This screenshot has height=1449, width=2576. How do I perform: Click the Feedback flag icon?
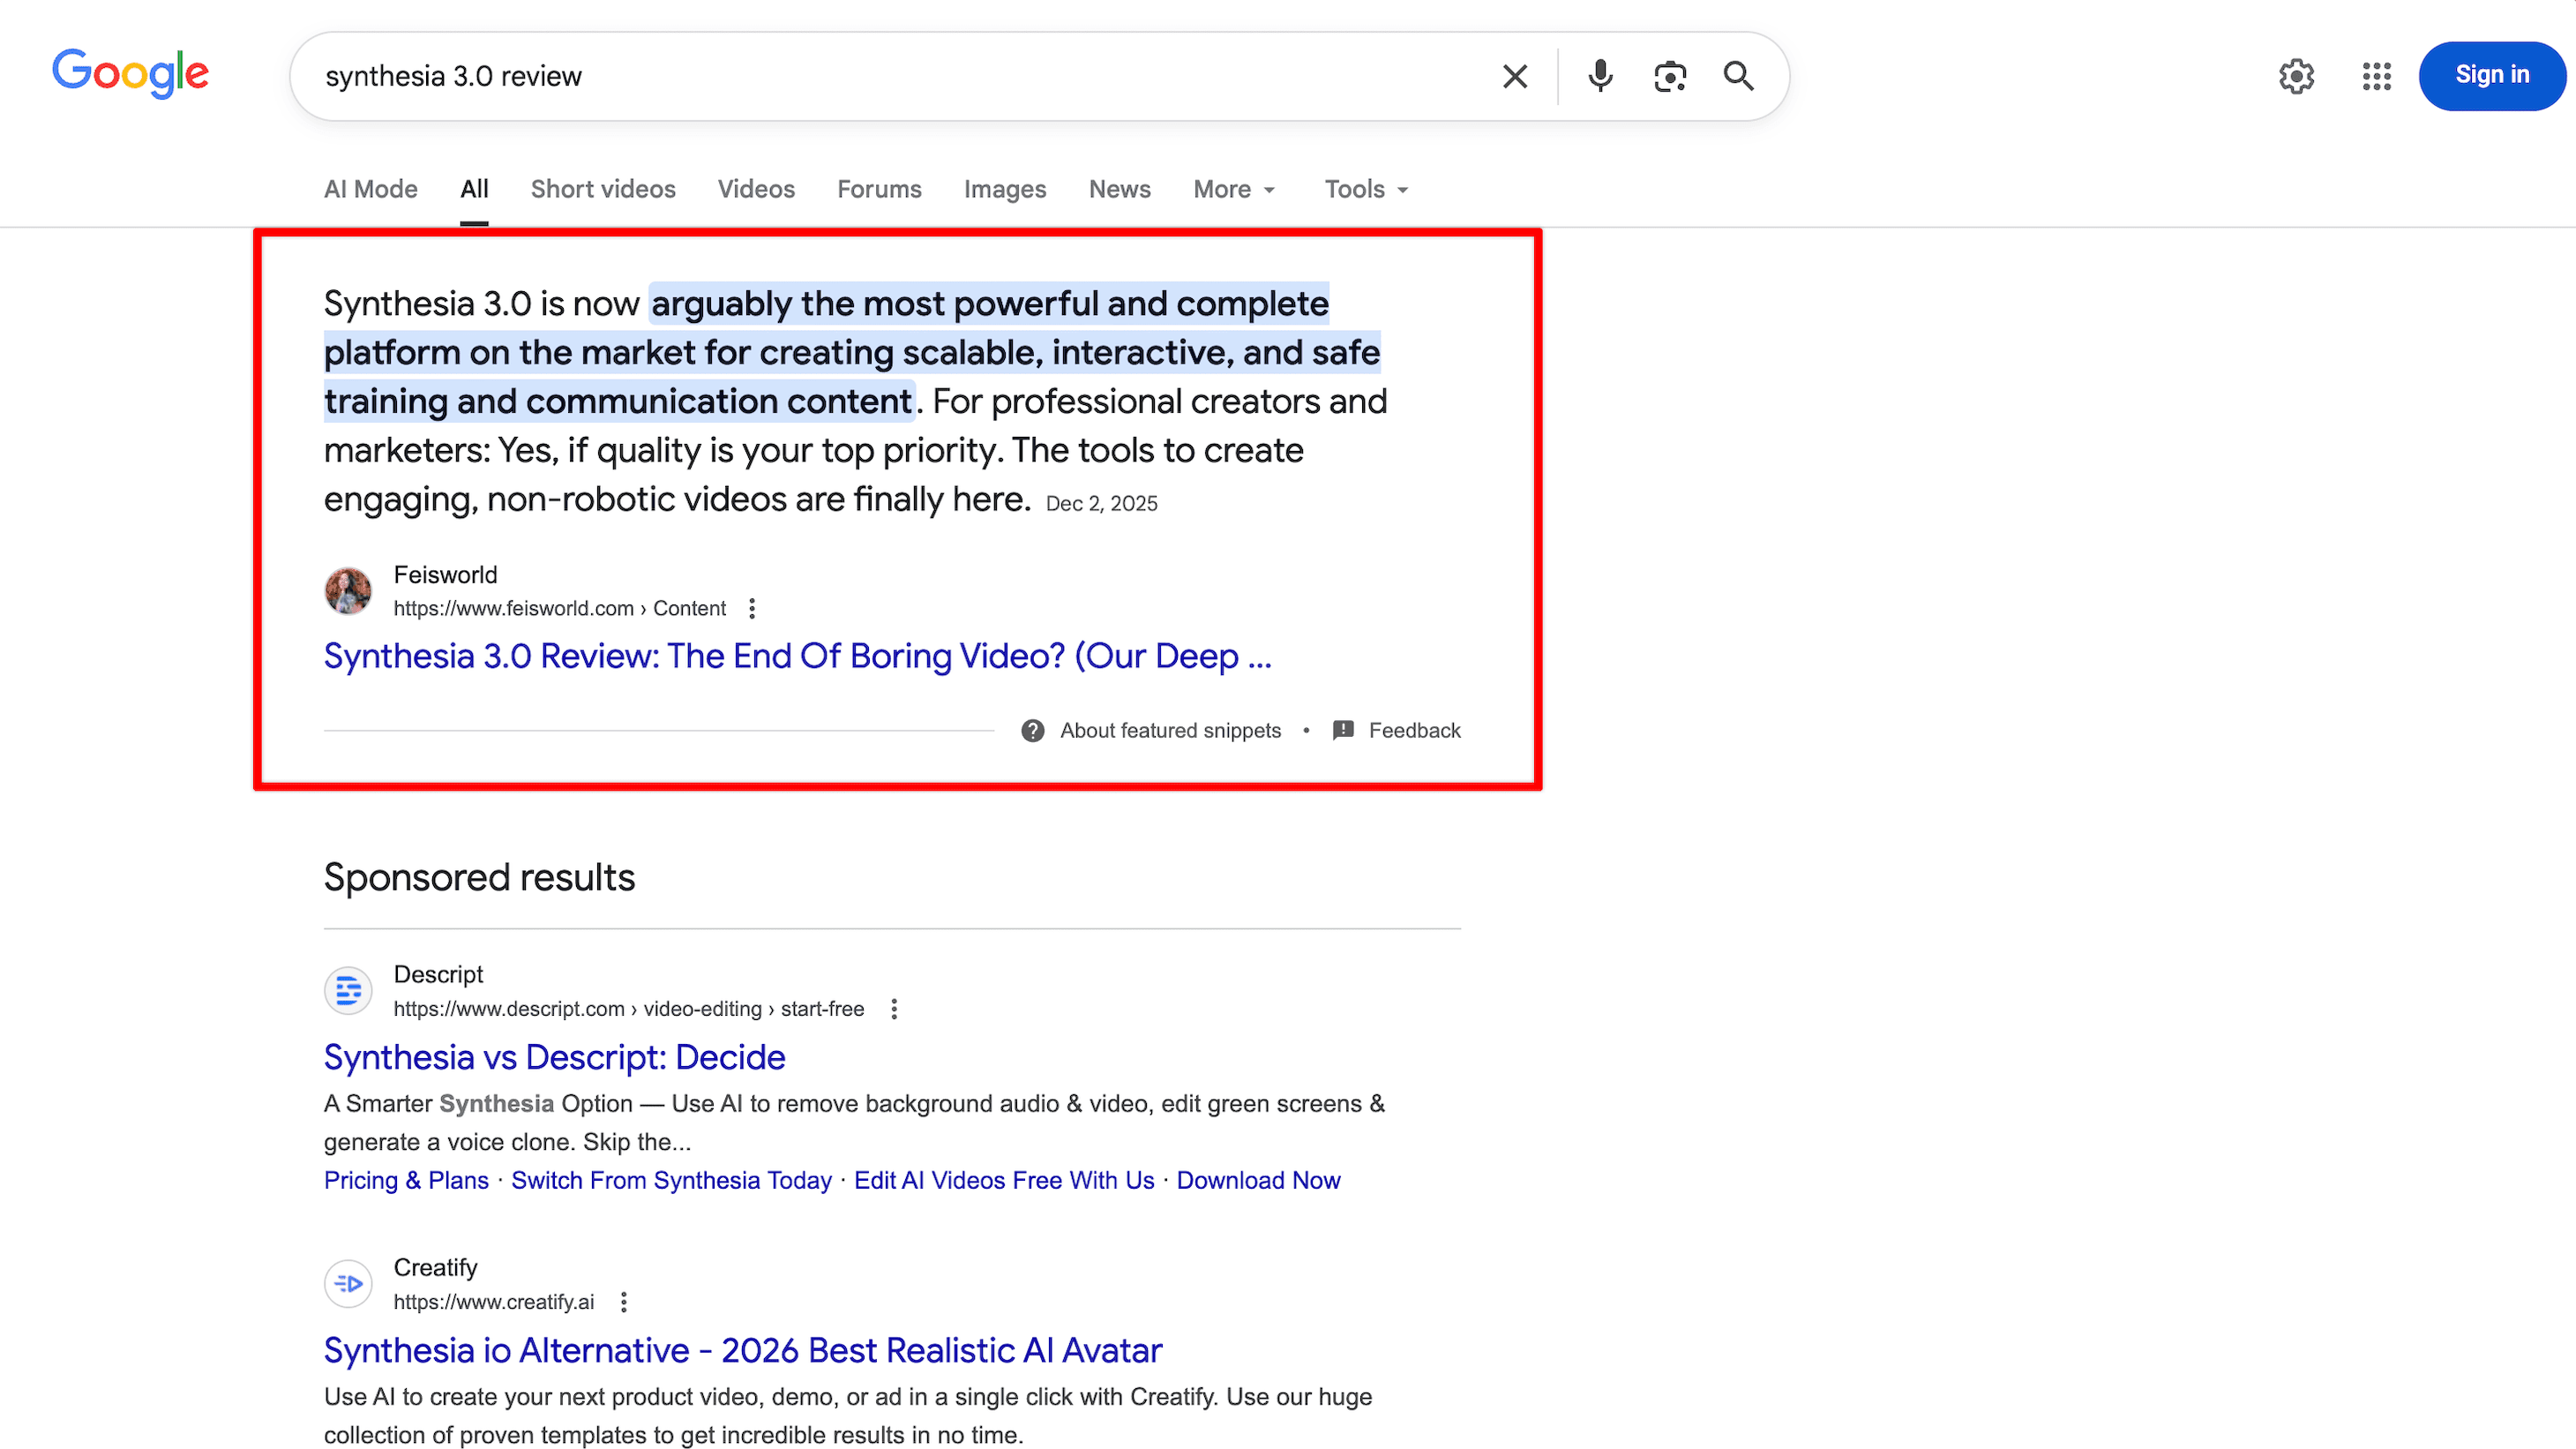point(1343,731)
